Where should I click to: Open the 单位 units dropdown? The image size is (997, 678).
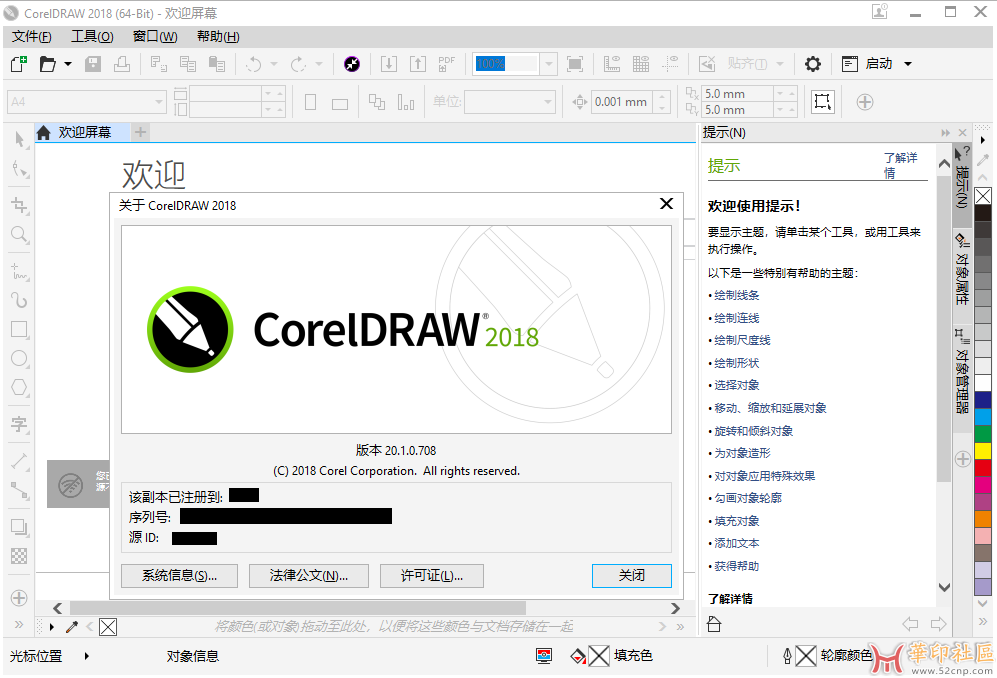coord(547,102)
